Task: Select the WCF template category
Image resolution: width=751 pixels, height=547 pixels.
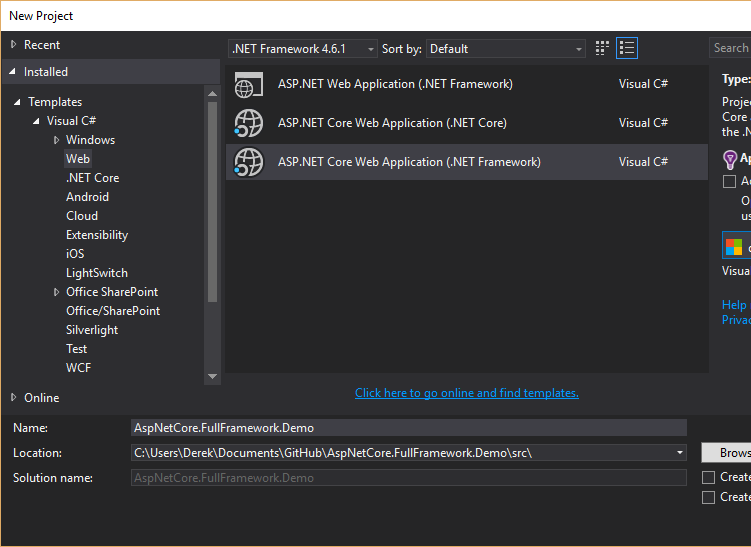Action: (x=79, y=368)
